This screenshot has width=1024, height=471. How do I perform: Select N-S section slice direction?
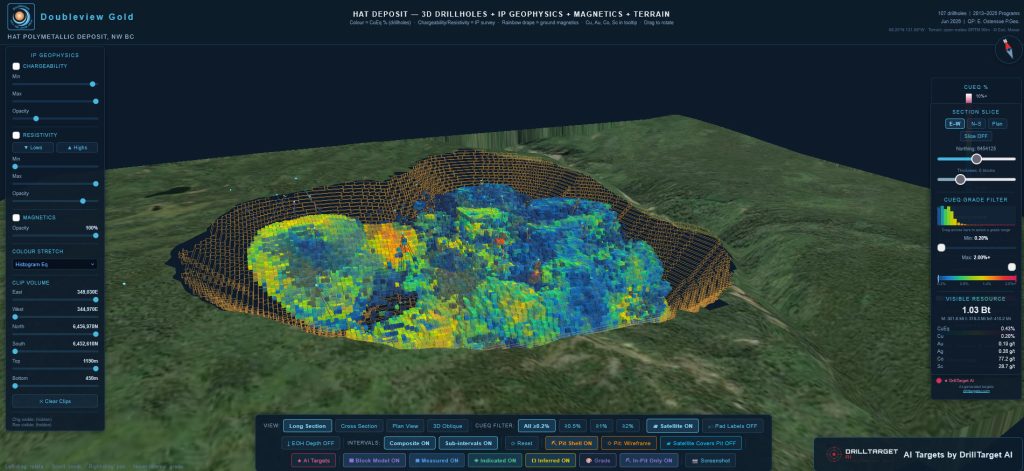(976, 123)
